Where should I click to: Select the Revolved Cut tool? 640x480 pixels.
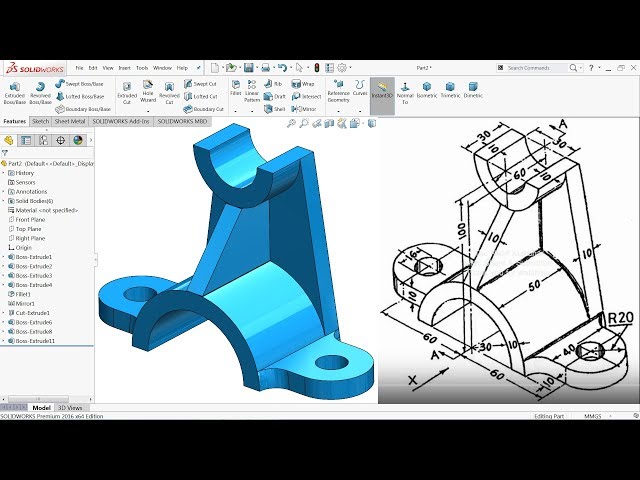pos(169,93)
